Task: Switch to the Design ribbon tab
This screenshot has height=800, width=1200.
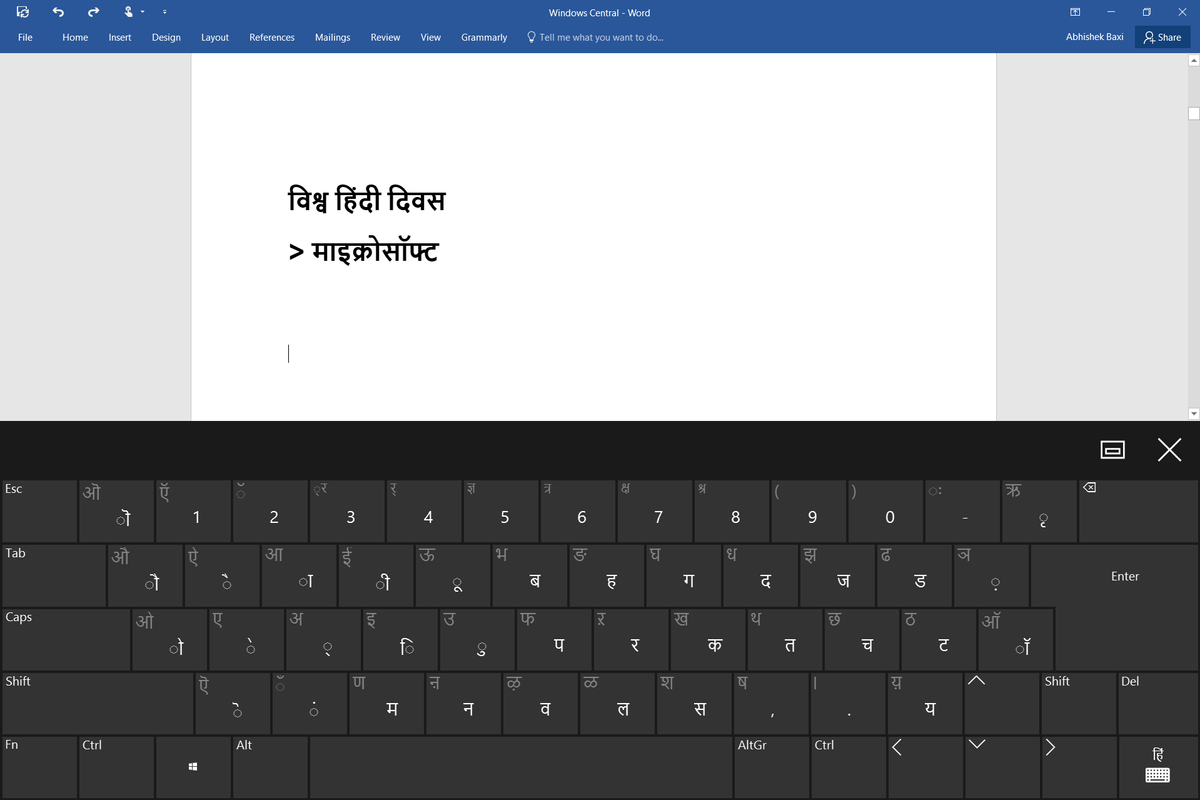Action: [x=166, y=37]
